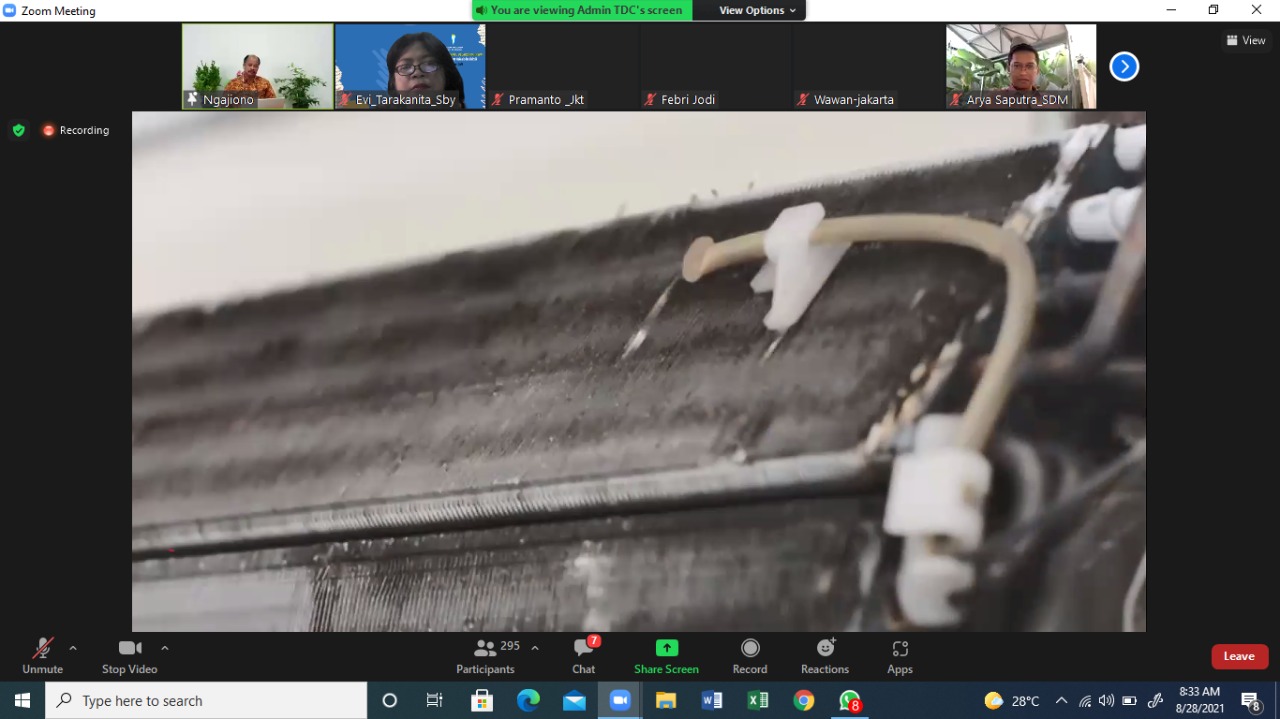Launch Microsoft Store from the taskbar
Viewport: 1280px width, 719px height.
(x=482, y=700)
